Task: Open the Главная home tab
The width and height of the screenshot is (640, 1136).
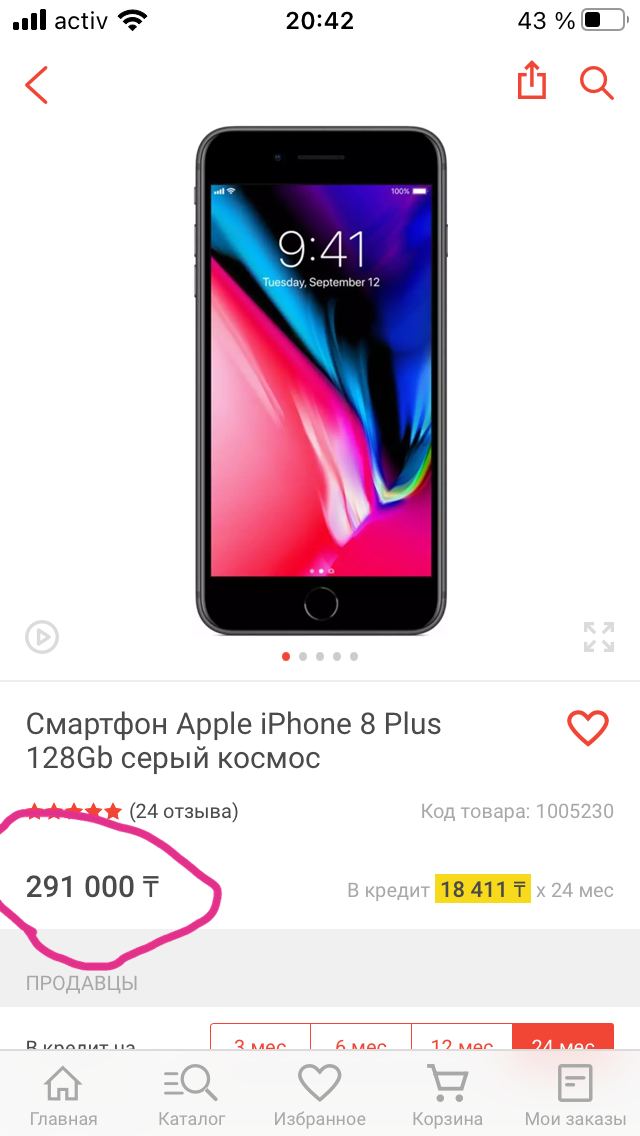Action: pyautogui.click(x=63, y=1095)
